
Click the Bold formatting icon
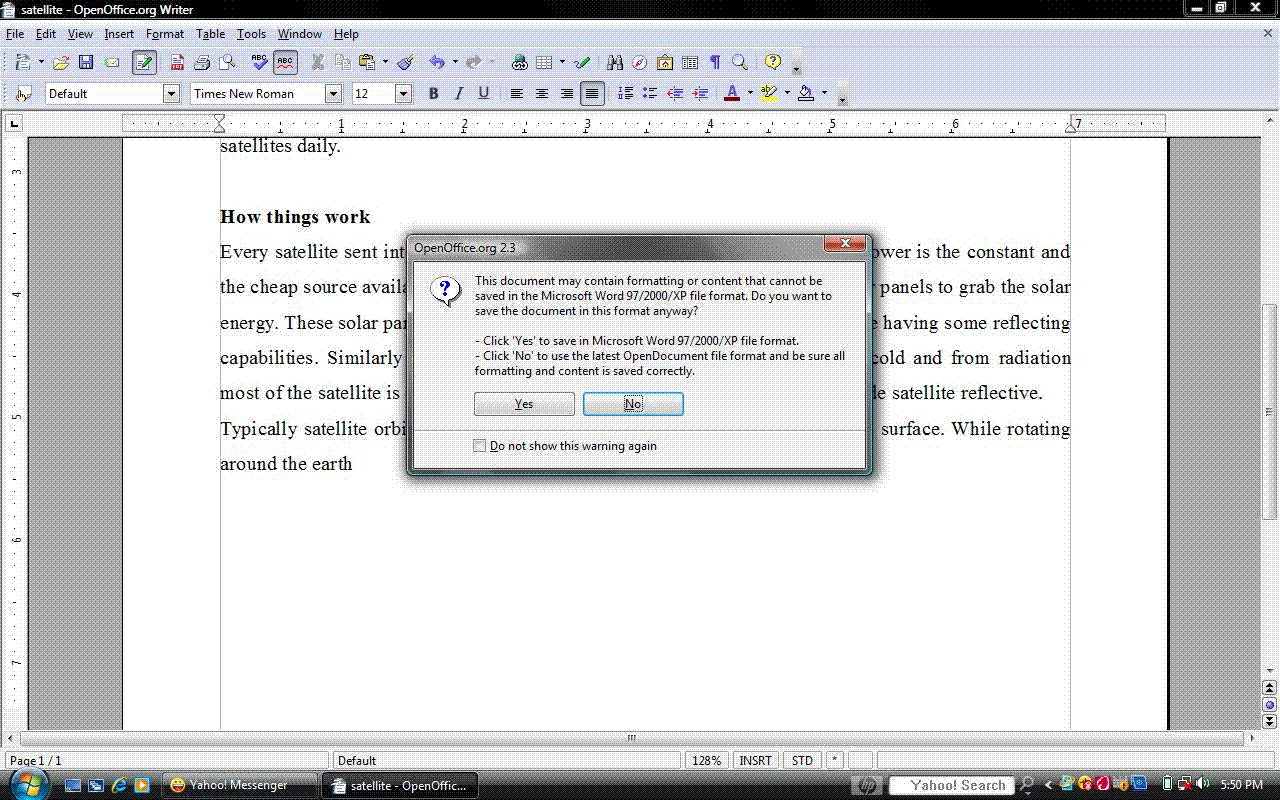[x=433, y=93]
